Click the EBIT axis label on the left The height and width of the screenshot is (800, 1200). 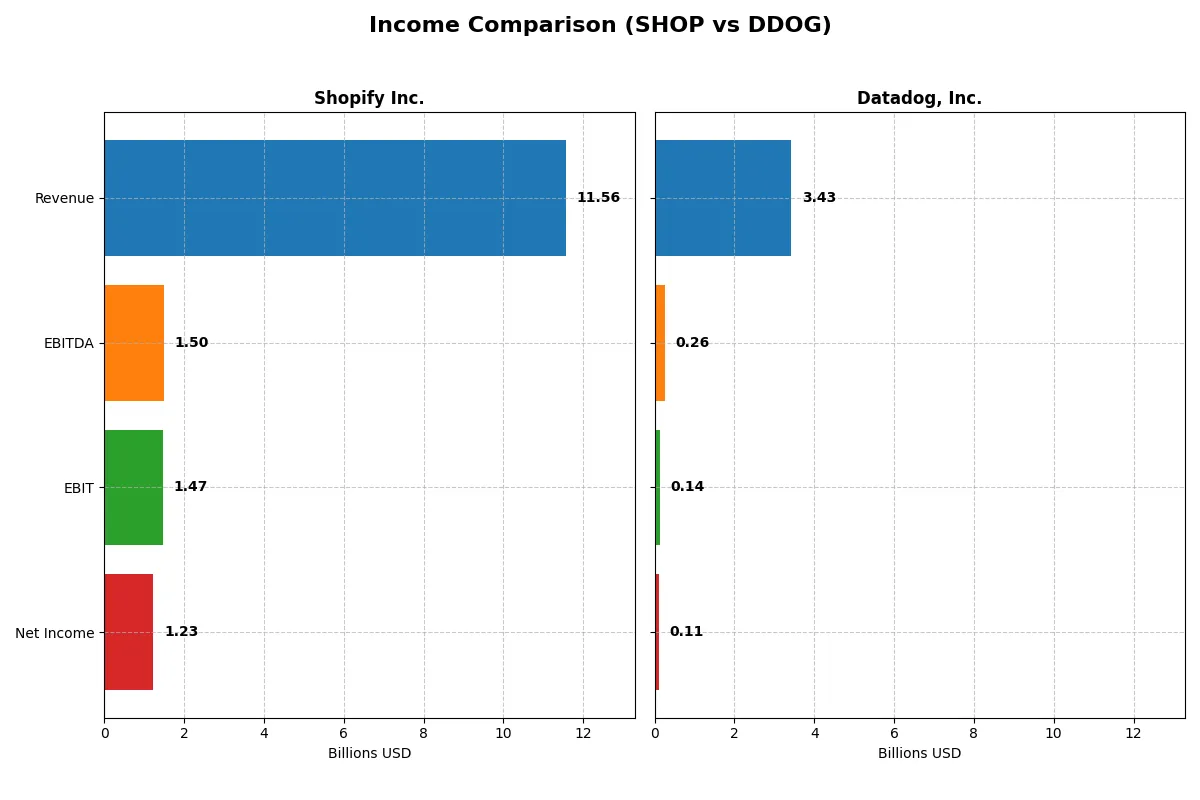click(x=78, y=488)
